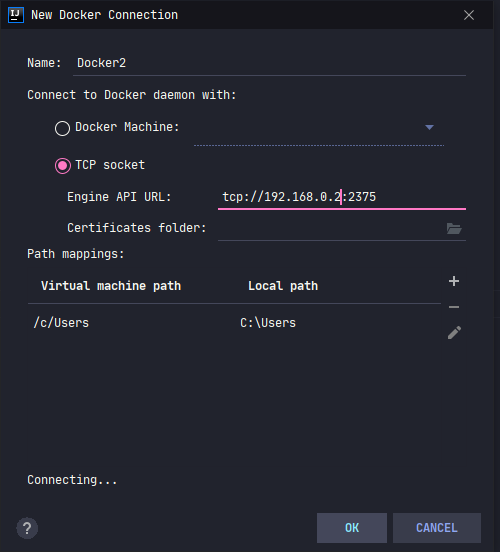Click into the Engine API URL field
This screenshot has height=552, width=500.
(342, 197)
